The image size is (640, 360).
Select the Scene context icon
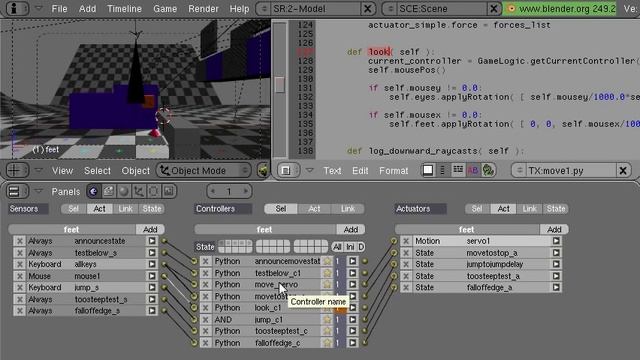169,191
